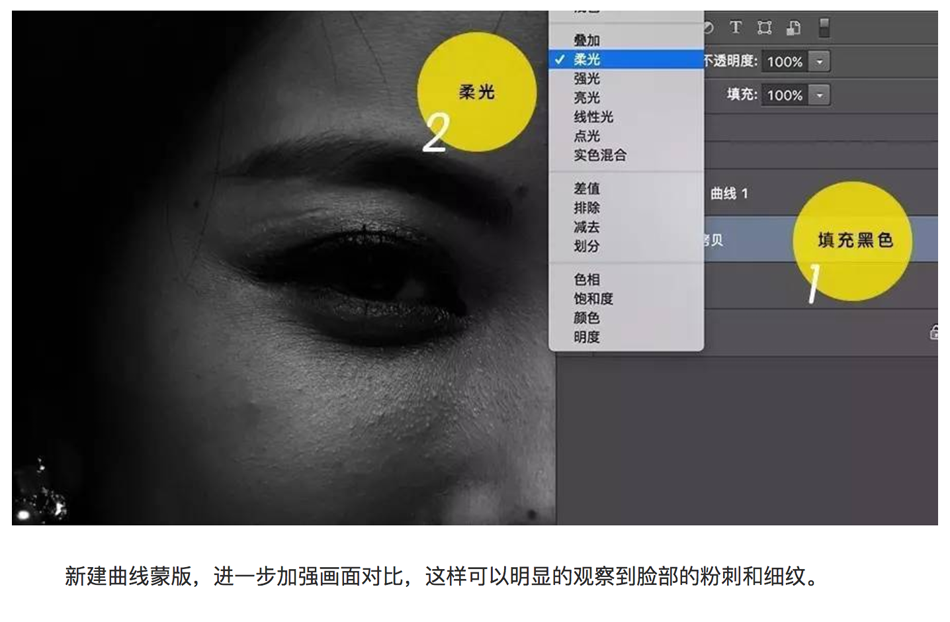This screenshot has height=622, width=950.
Task: Choose 减去 blend mode
Action: (x=626, y=227)
